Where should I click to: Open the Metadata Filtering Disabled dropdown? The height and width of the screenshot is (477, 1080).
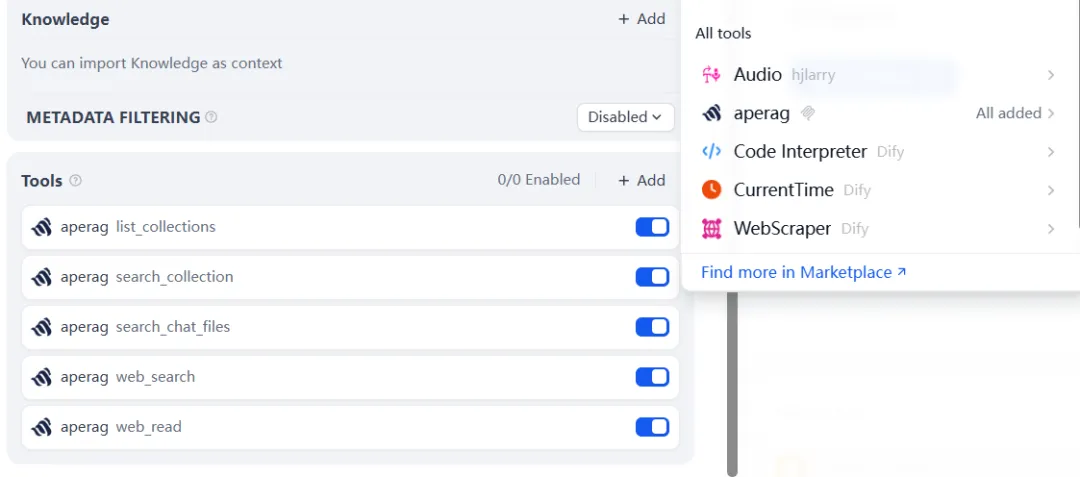[625, 117]
